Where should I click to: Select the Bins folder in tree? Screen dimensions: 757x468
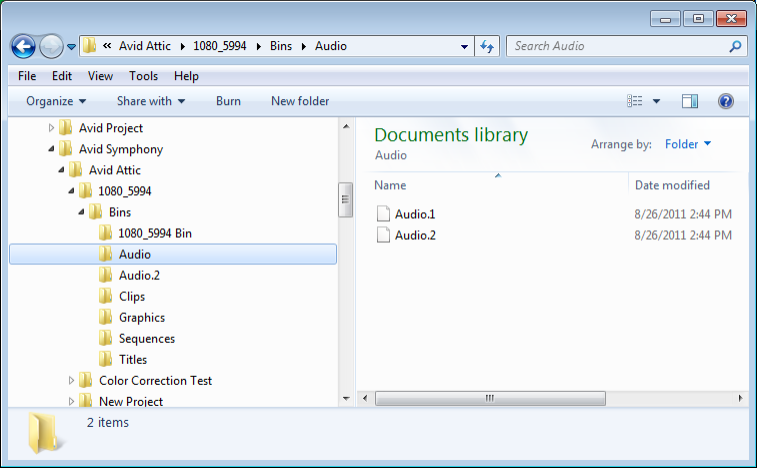120,212
